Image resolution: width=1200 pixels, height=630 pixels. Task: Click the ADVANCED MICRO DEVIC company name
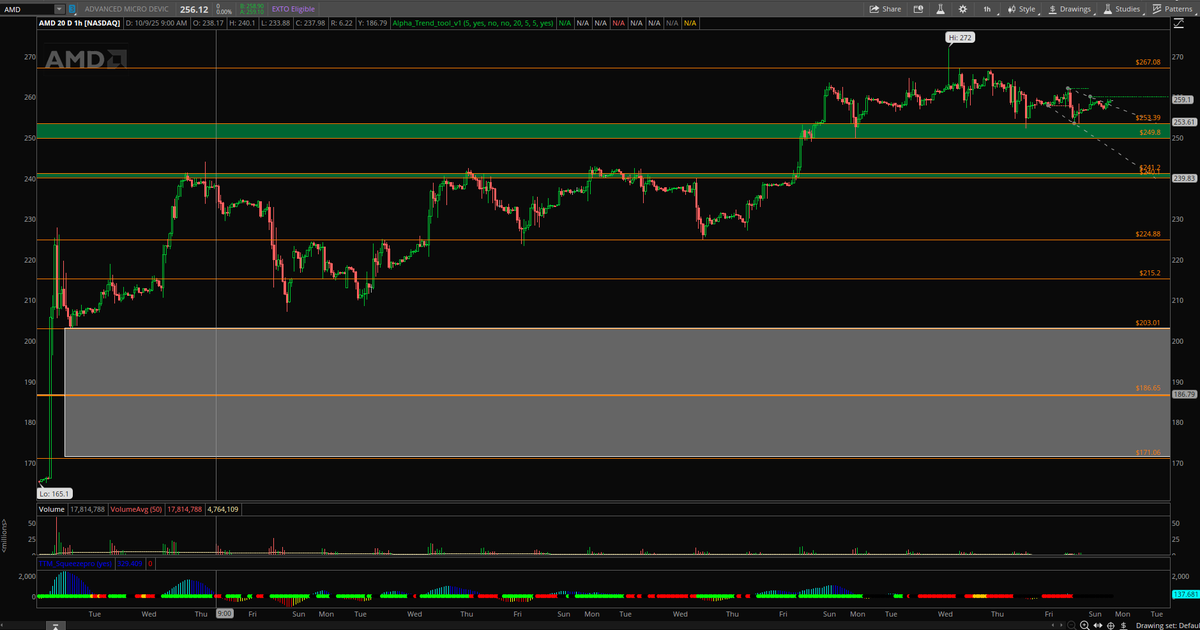pyautogui.click(x=129, y=8)
